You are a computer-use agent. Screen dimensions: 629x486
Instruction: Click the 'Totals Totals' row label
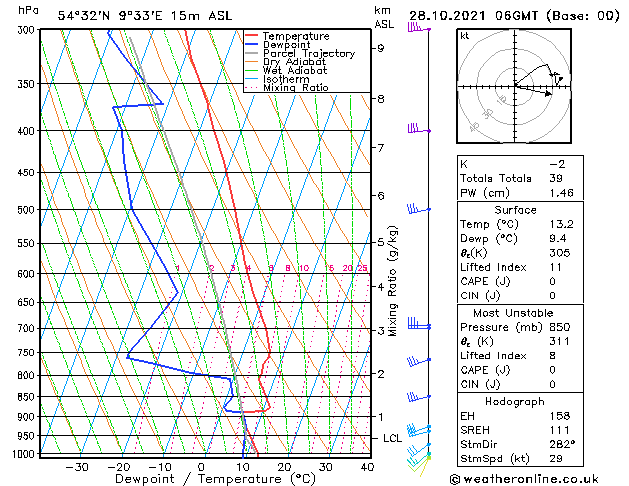click(x=496, y=178)
